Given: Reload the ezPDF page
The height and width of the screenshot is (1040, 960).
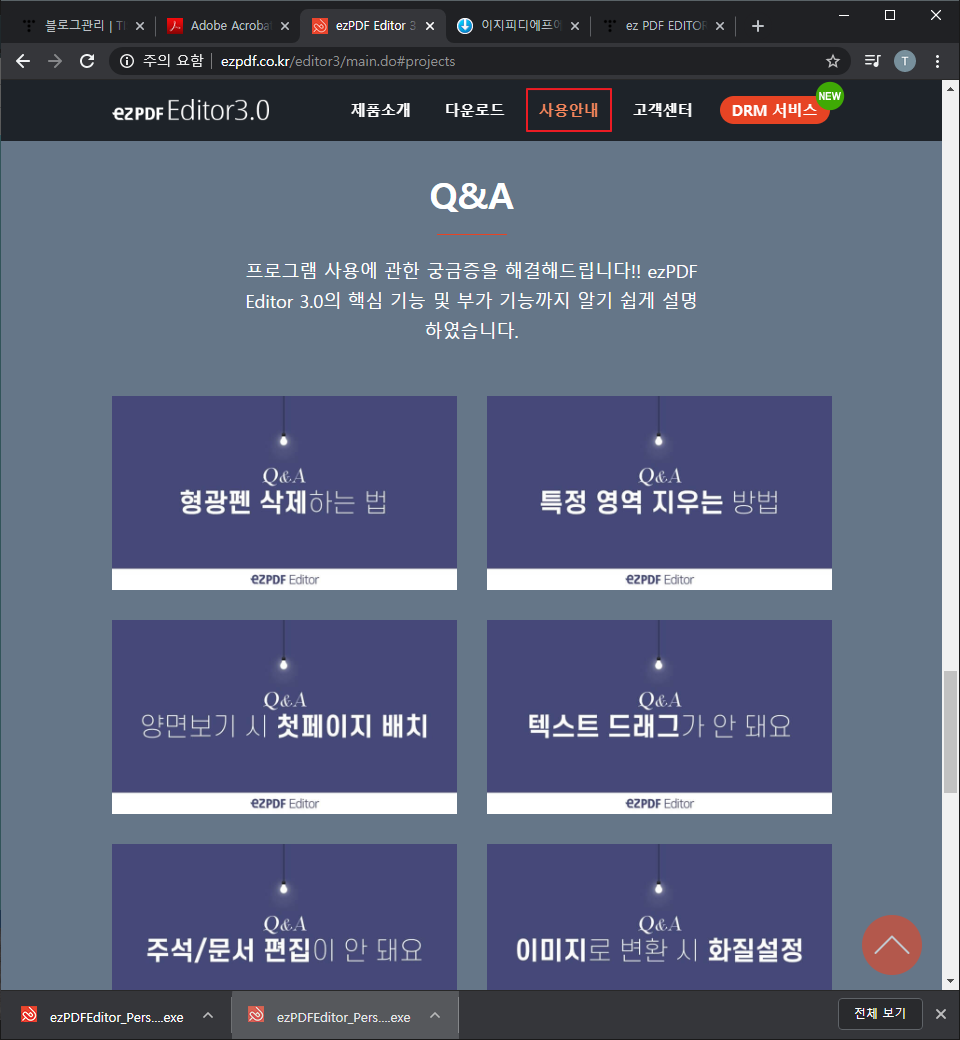Looking at the screenshot, I should point(87,61).
